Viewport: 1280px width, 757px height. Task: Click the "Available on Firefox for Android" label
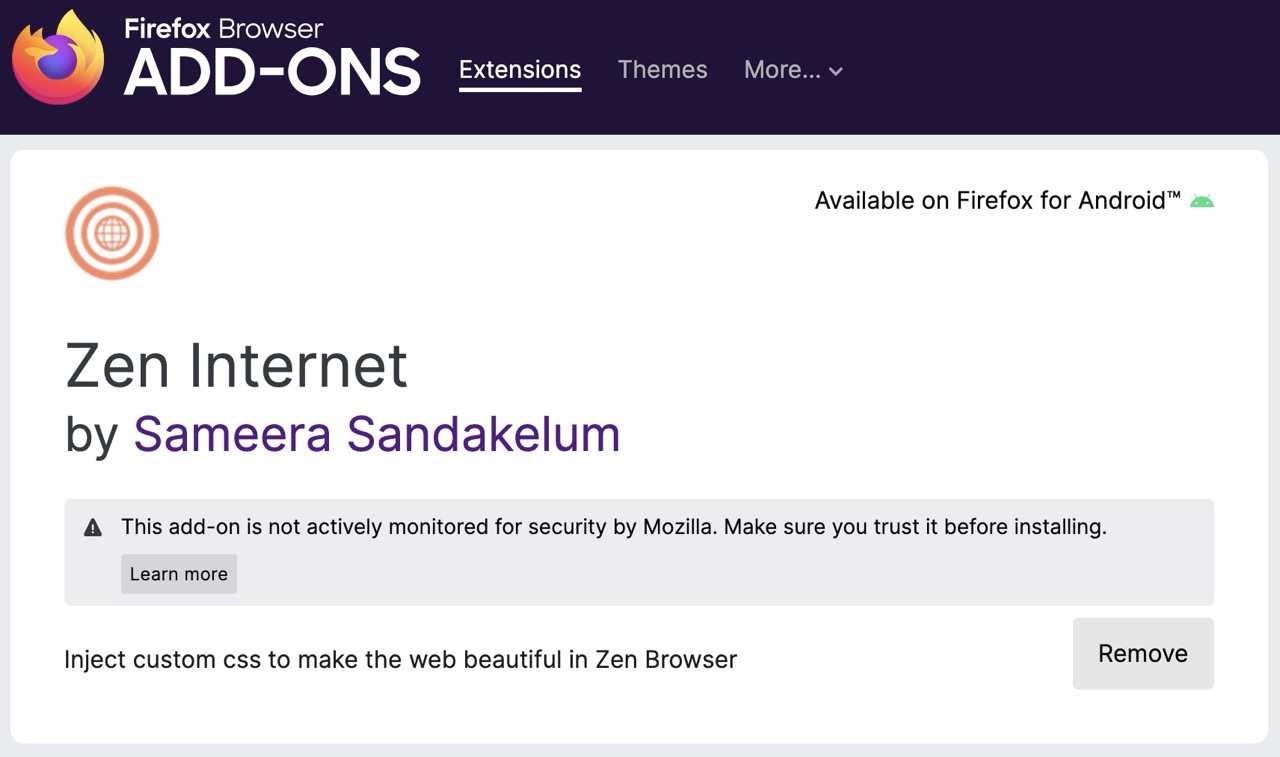click(997, 201)
